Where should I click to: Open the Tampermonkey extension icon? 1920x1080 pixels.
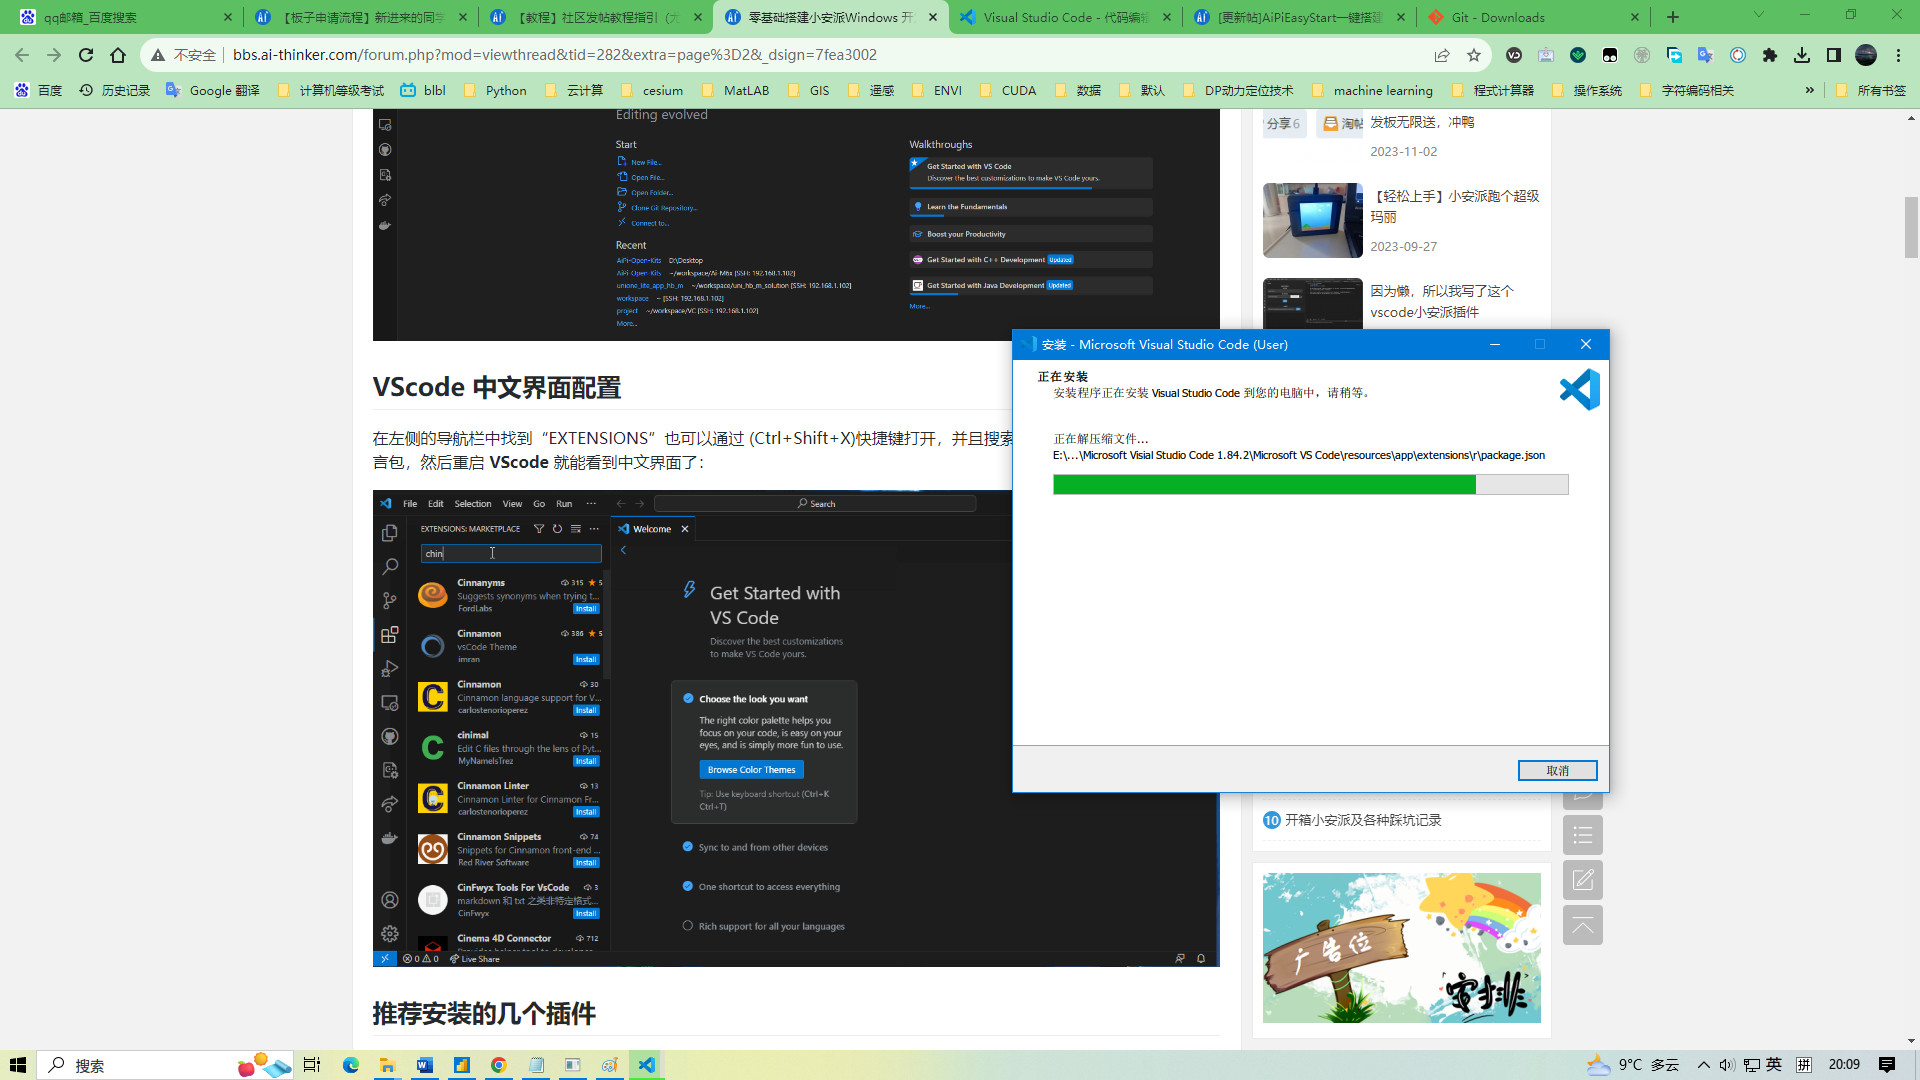[1610, 55]
